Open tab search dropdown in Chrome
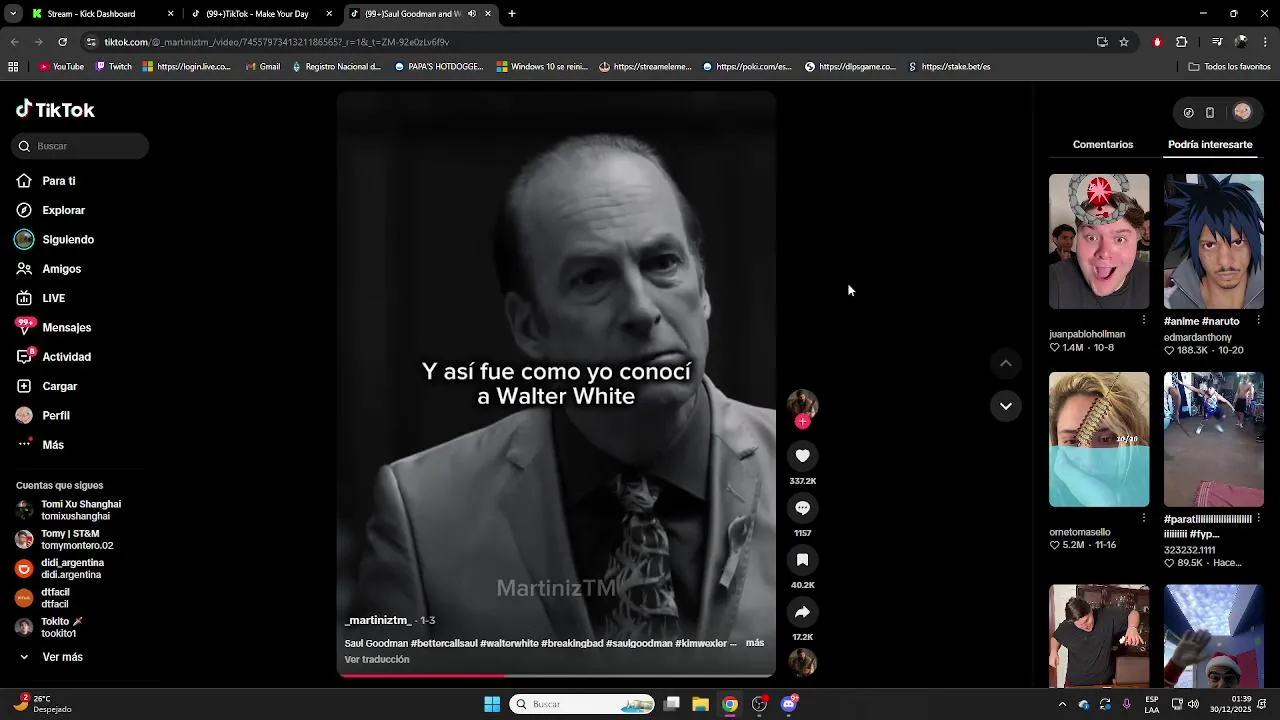The width and height of the screenshot is (1280, 720). [13, 14]
